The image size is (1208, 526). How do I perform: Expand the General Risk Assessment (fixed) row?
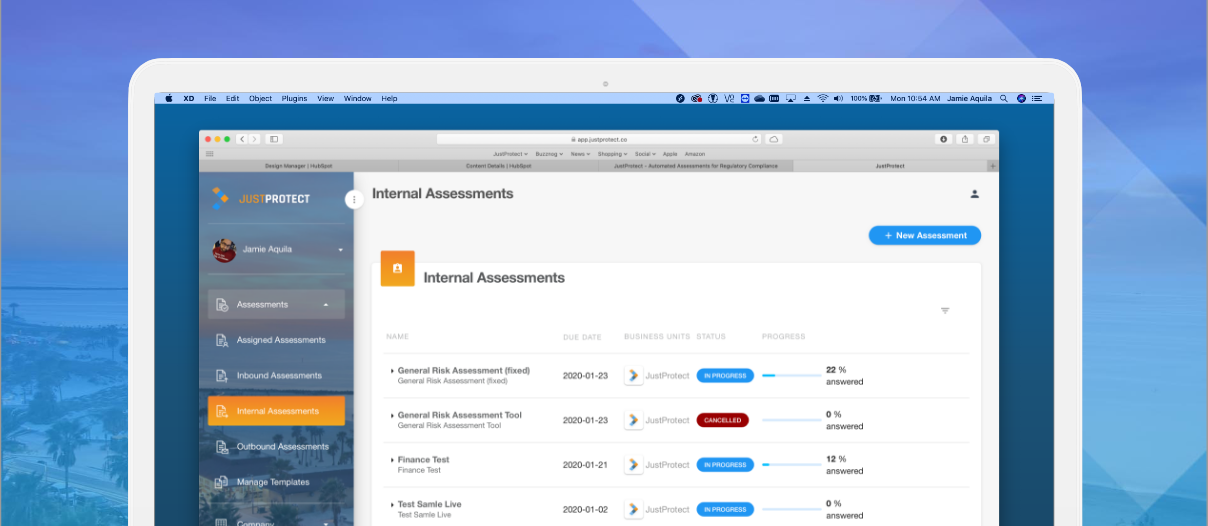(x=392, y=371)
